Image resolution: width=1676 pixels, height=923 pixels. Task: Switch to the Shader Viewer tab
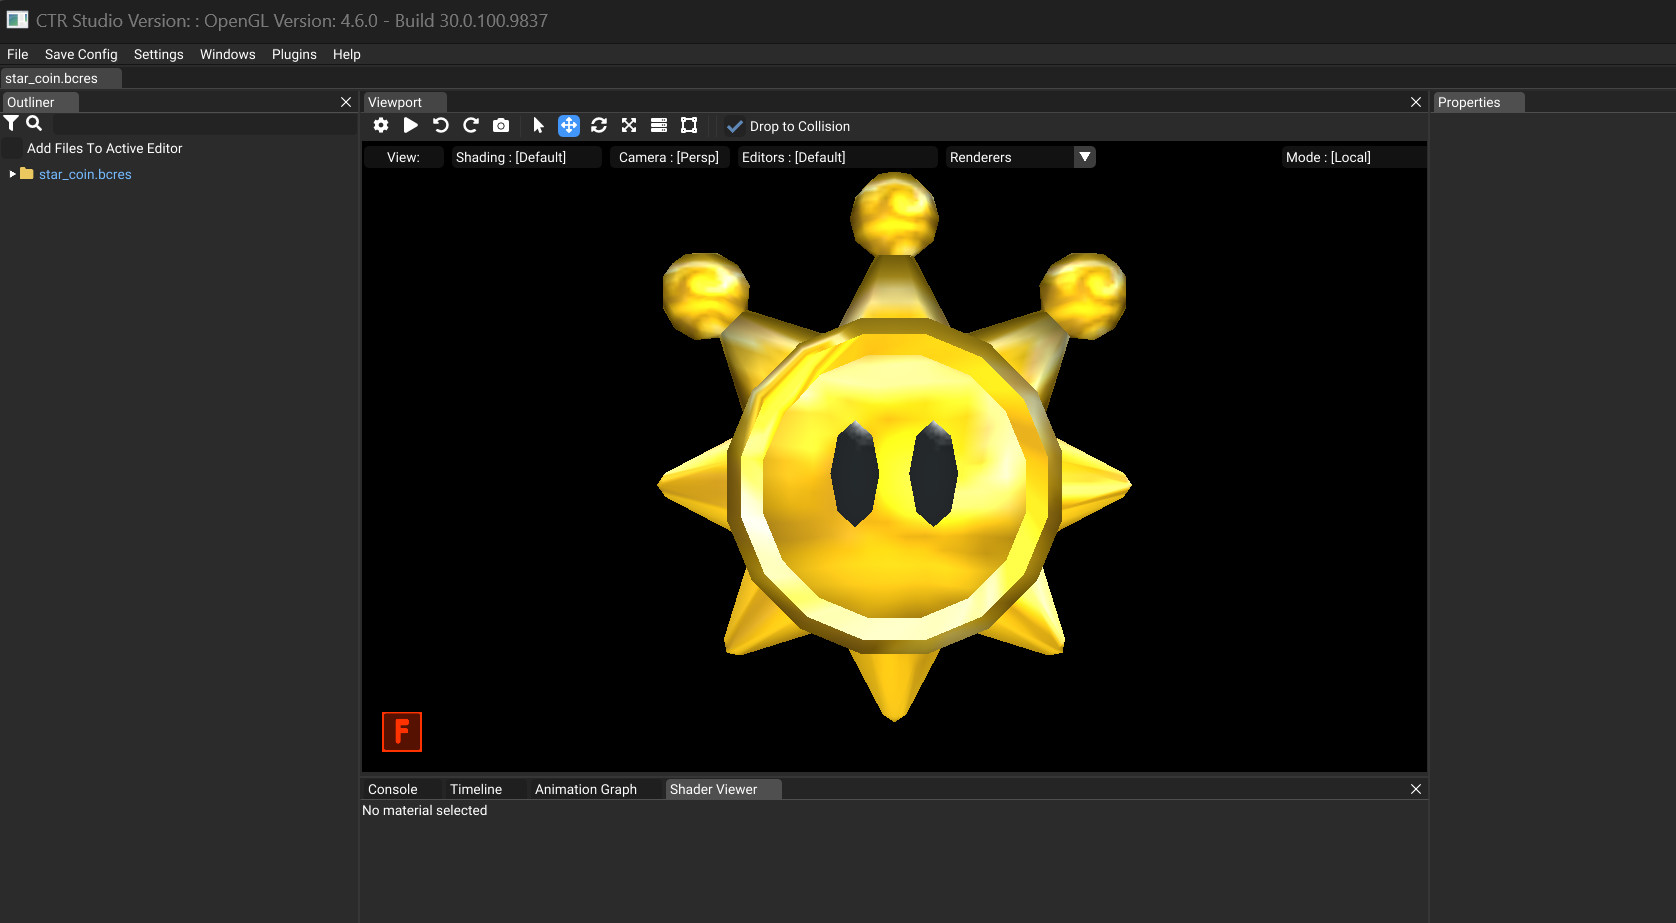tap(714, 789)
